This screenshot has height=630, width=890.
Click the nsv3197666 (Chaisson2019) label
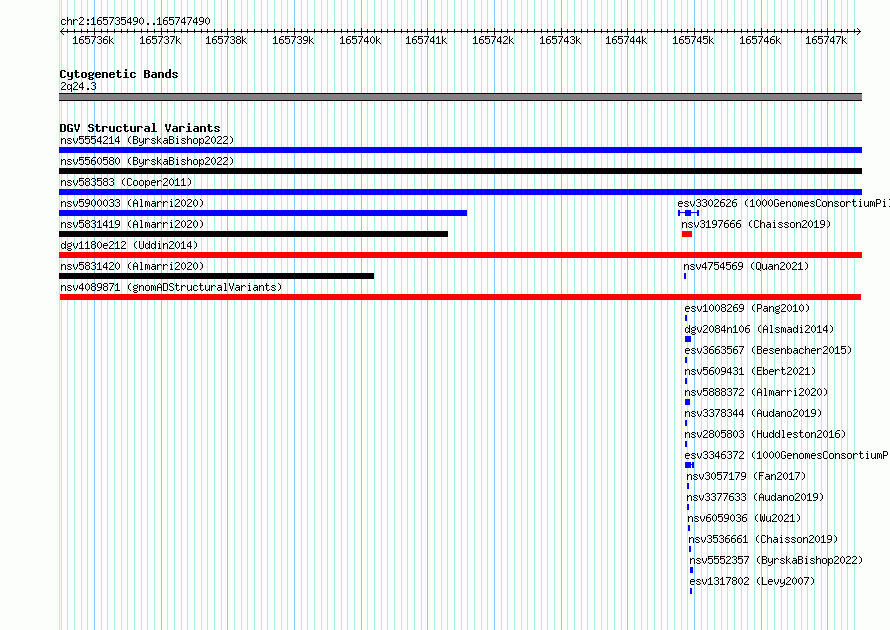pos(756,224)
